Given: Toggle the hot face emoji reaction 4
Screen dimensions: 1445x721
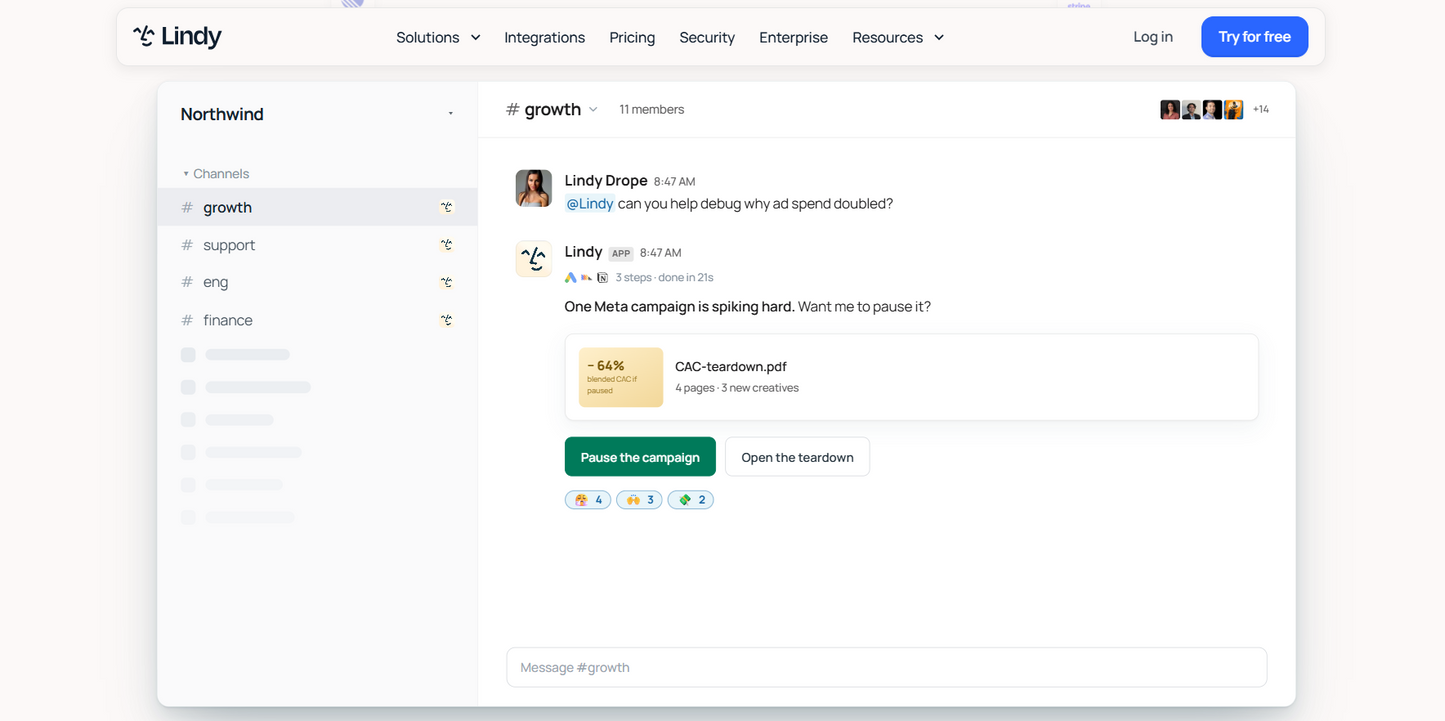Looking at the screenshot, I should pos(588,500).
